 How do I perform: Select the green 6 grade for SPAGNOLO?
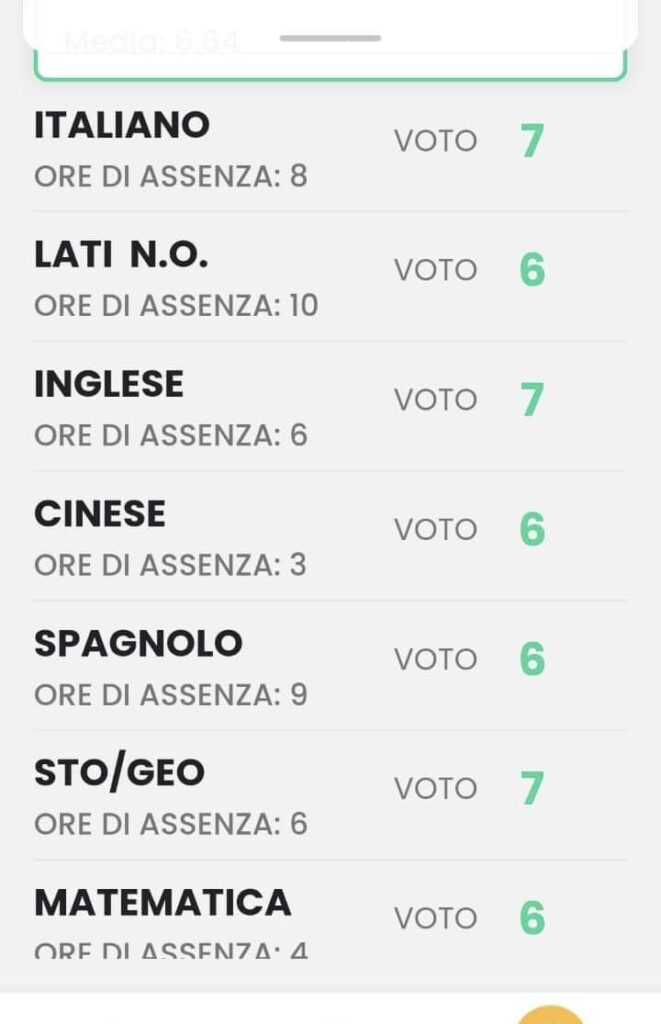pos(532,658)
